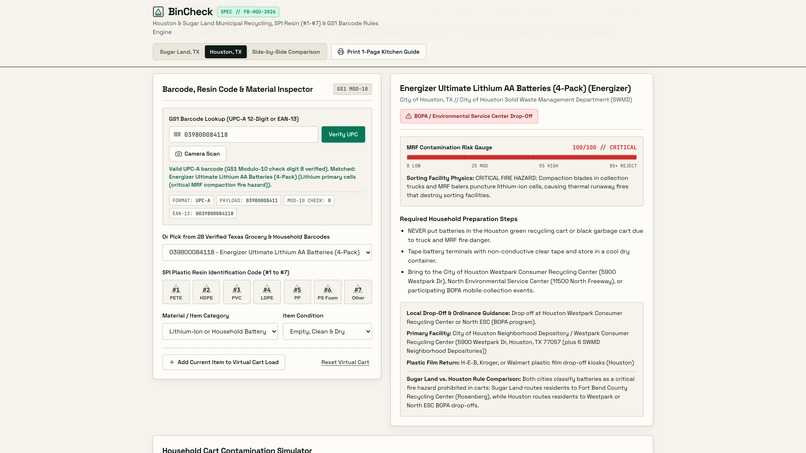806x453 pixels.
Task: Click the 100/100 // CRITICAL score text
Action: pos(604,148)
